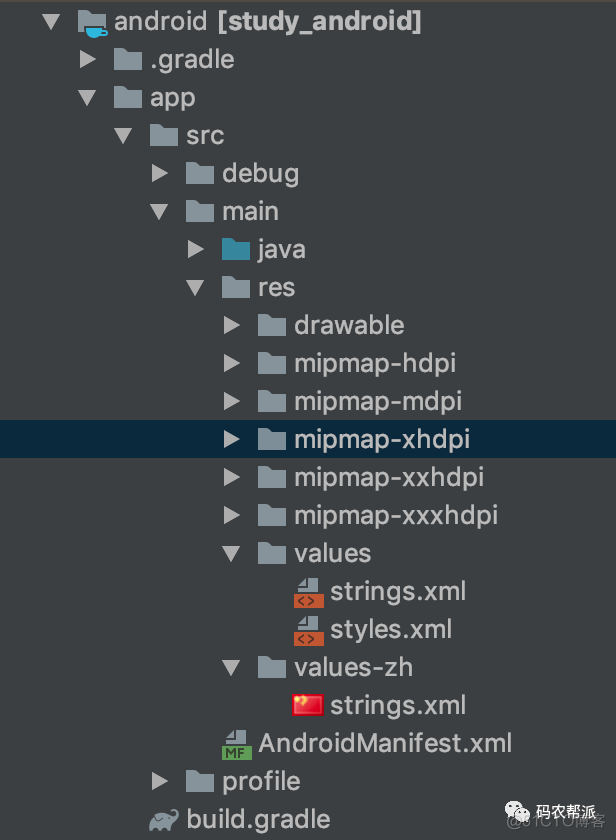Select the main folder label
The image size is (616, 840).
coord(250,212)
